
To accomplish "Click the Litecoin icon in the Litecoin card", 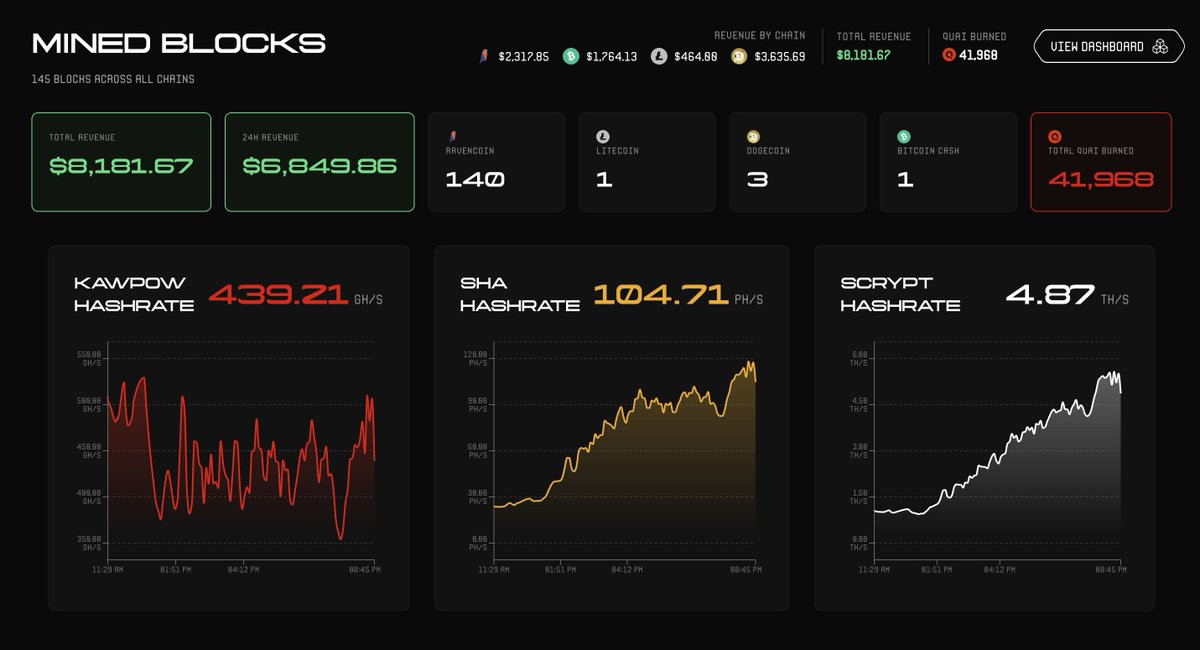I will tap(603, 136).
